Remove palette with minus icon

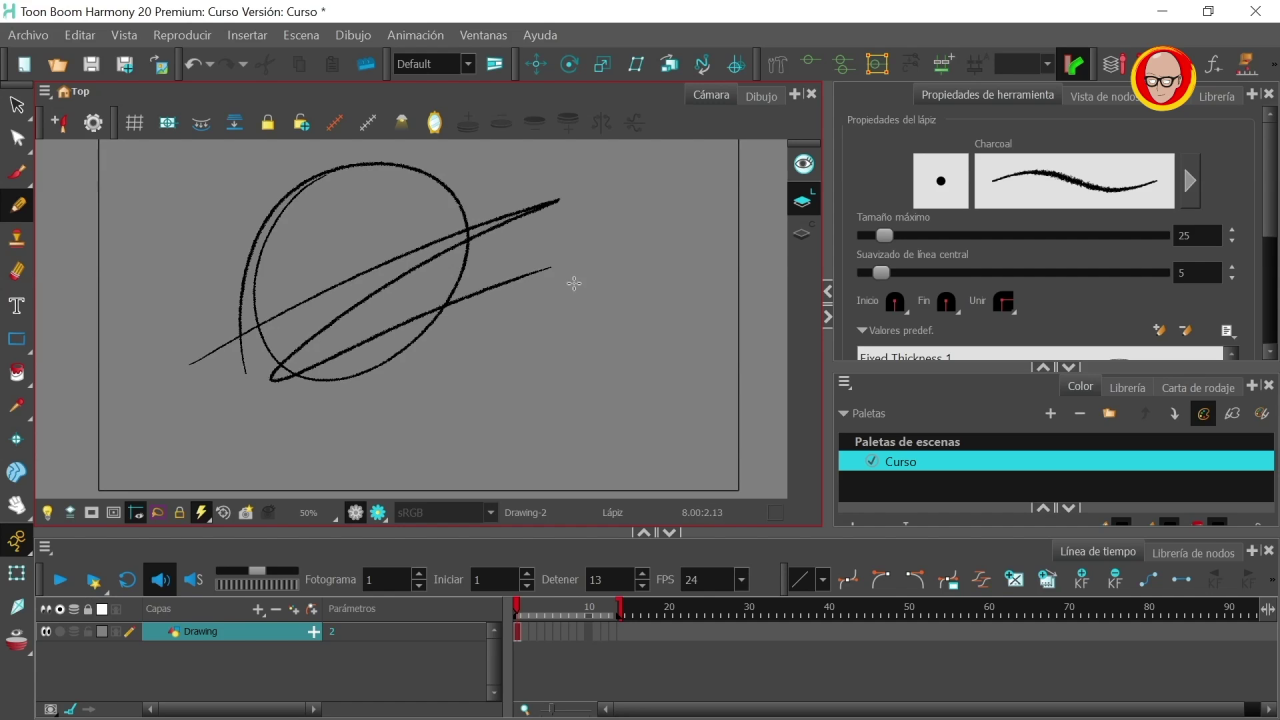coord(1080,414)
